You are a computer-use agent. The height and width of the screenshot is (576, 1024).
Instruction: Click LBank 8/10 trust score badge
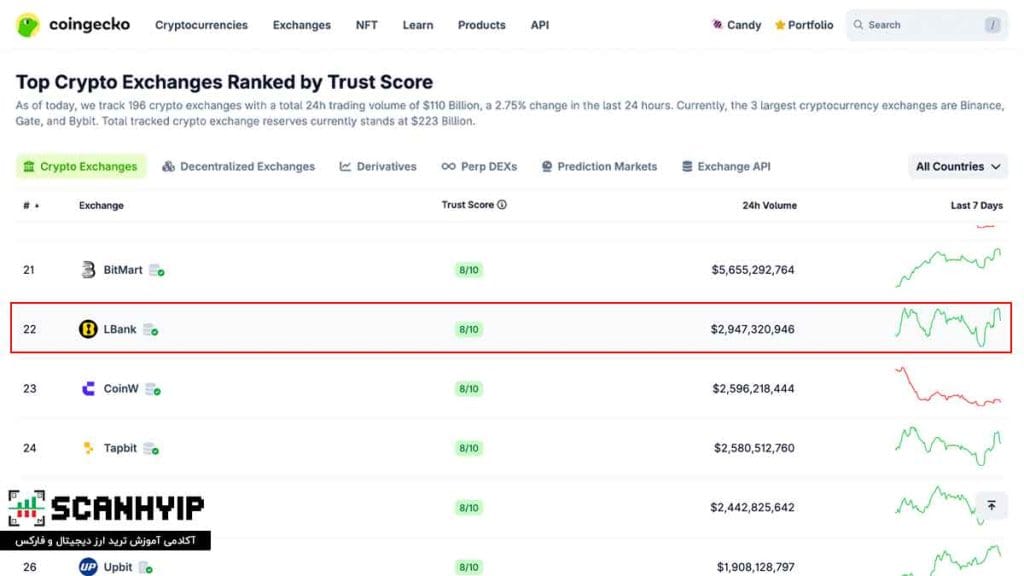pos(469,329)
